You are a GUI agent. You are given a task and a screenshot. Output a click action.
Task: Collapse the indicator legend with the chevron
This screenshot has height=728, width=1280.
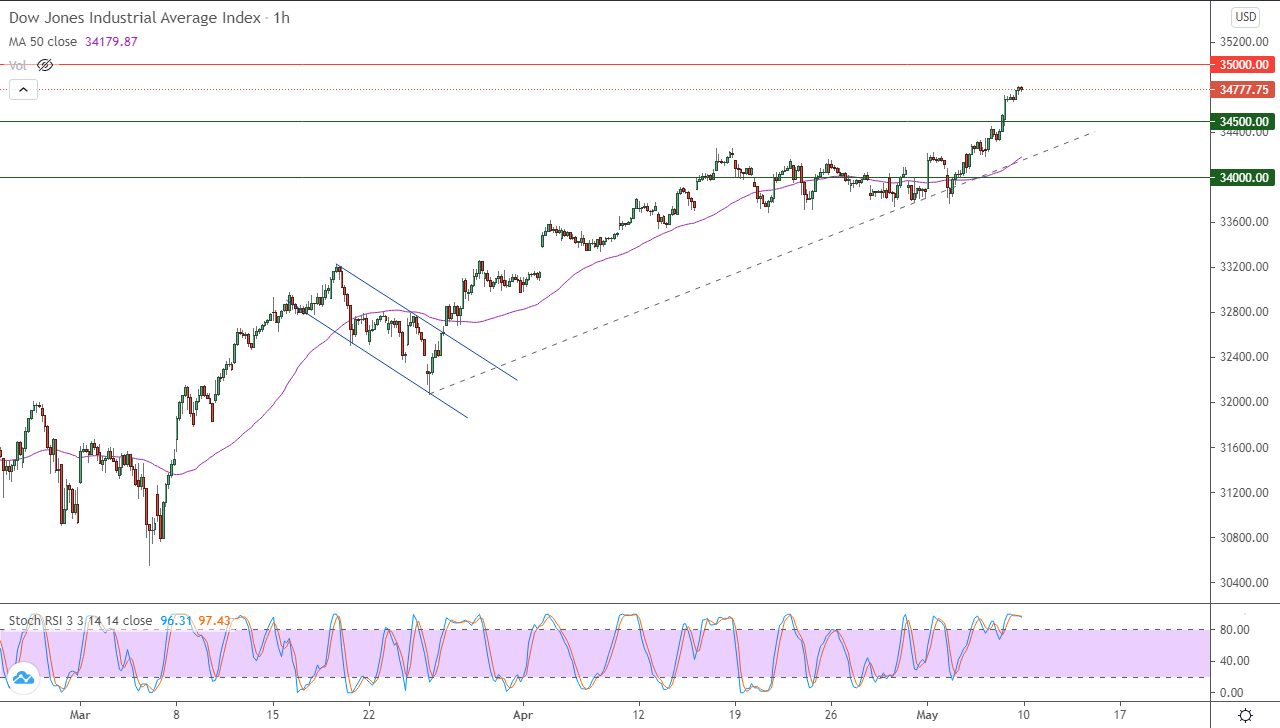click(x=23, y=90)
